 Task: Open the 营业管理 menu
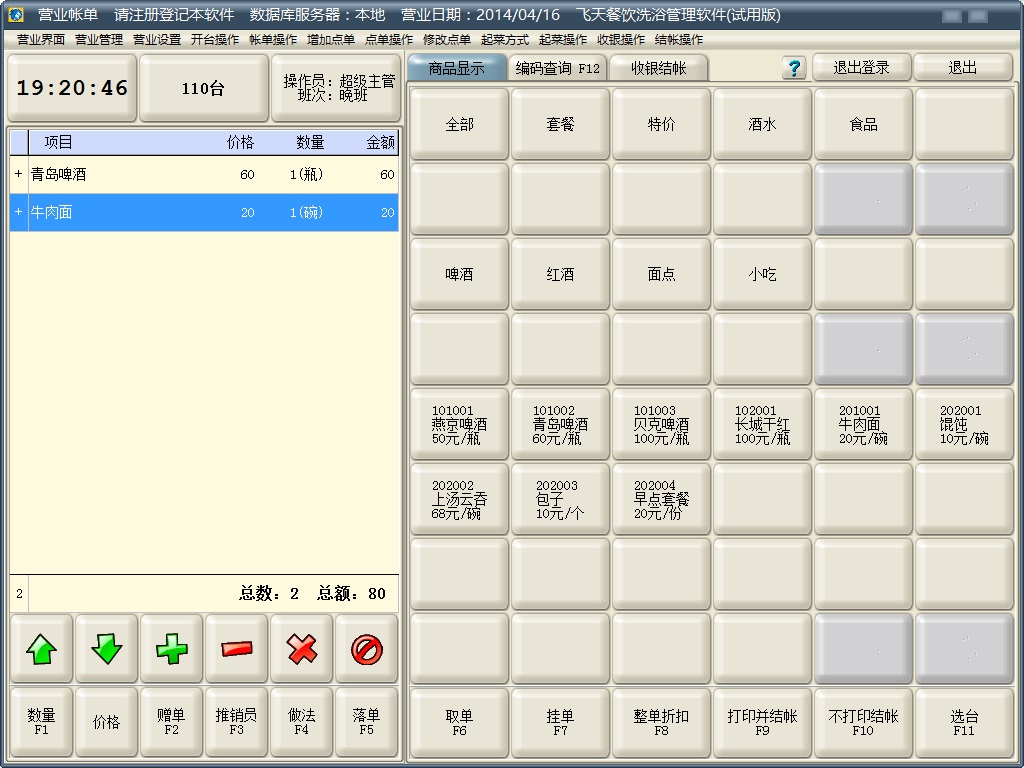(x=99, y=40)
